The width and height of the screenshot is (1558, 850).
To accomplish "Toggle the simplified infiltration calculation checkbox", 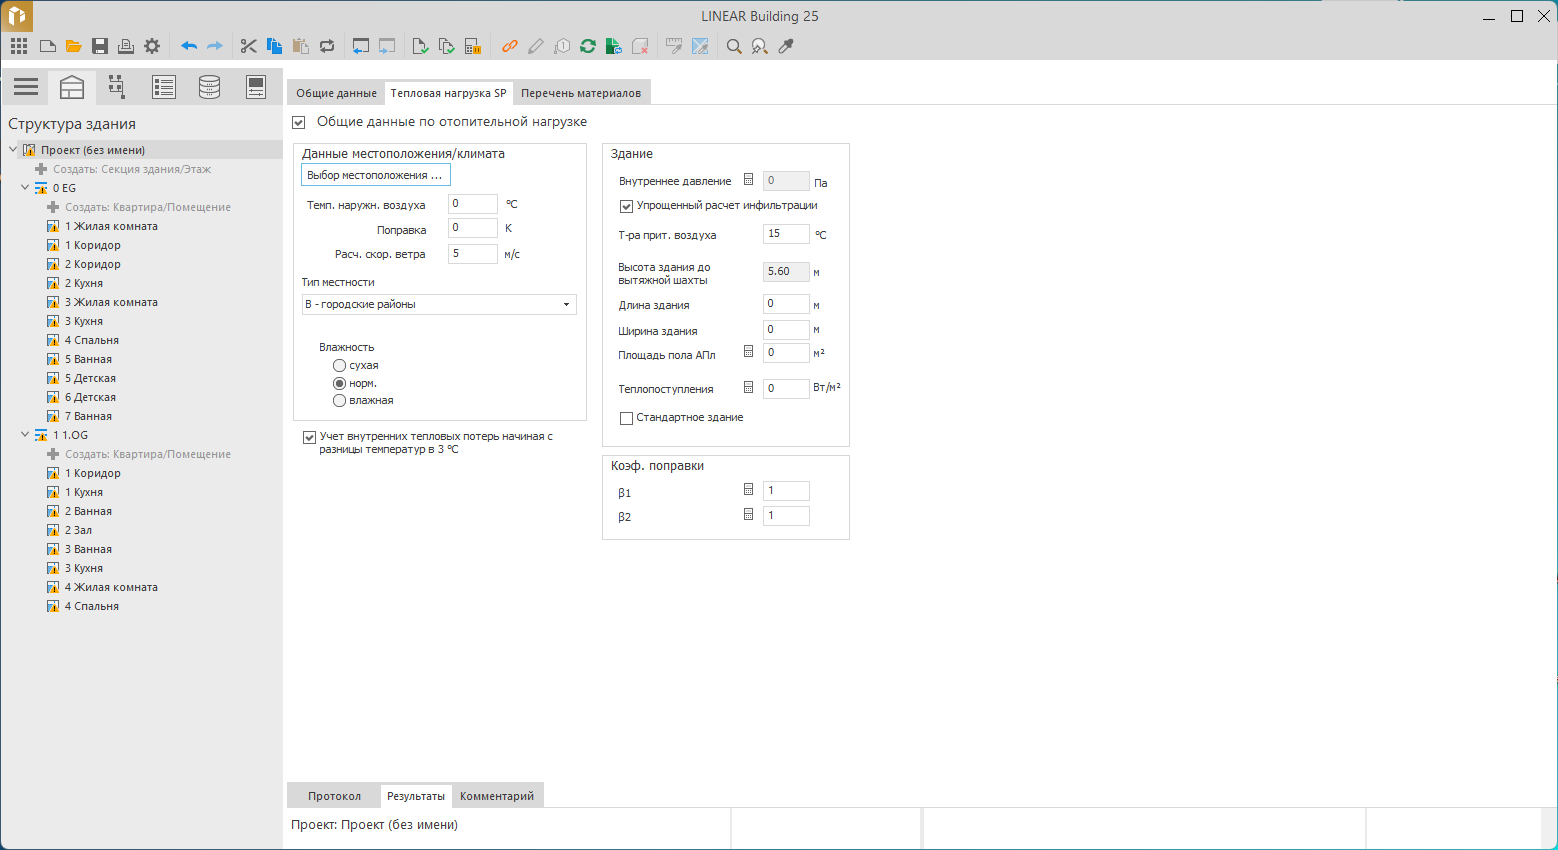I will (x=627, y=206).
